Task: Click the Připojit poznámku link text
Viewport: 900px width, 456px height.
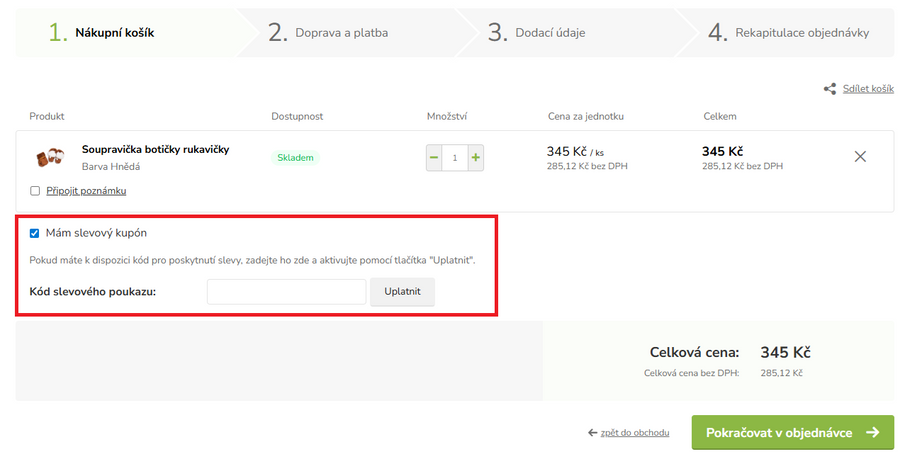Action: coord(86,191)
